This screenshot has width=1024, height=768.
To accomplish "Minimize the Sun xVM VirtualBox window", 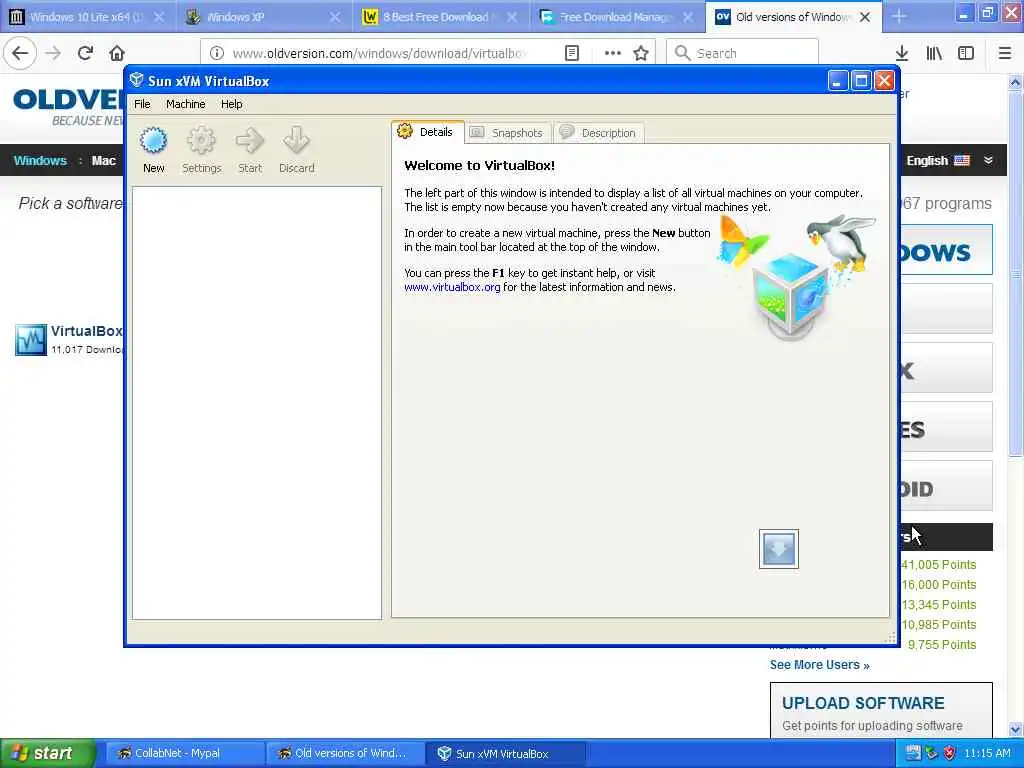I will [x=838, y=80].
